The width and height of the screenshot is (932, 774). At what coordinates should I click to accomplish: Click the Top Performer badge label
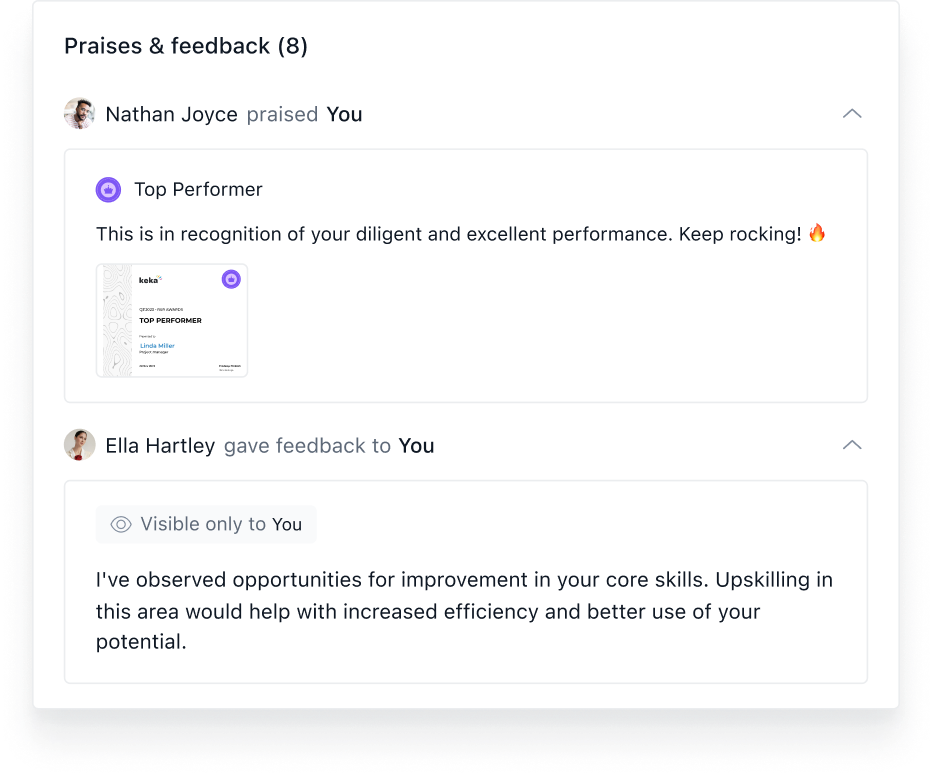click(x=198, y=189)
